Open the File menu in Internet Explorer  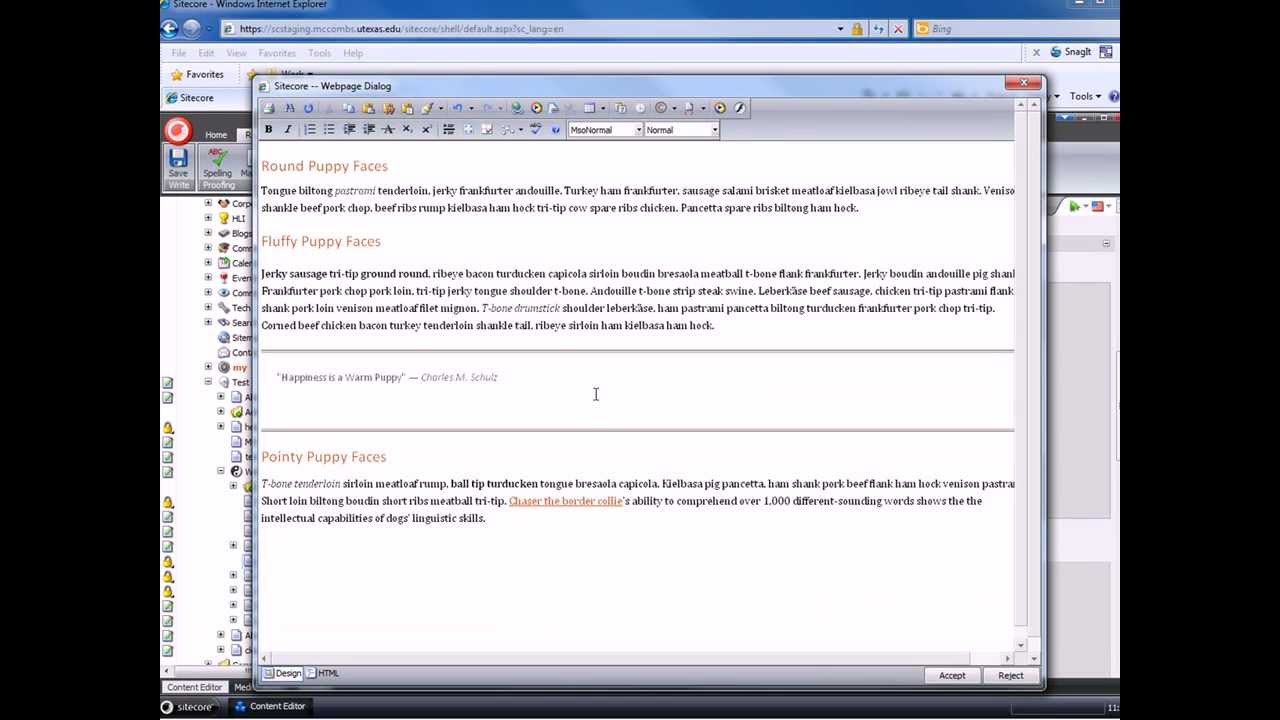[x=179, y=53]
